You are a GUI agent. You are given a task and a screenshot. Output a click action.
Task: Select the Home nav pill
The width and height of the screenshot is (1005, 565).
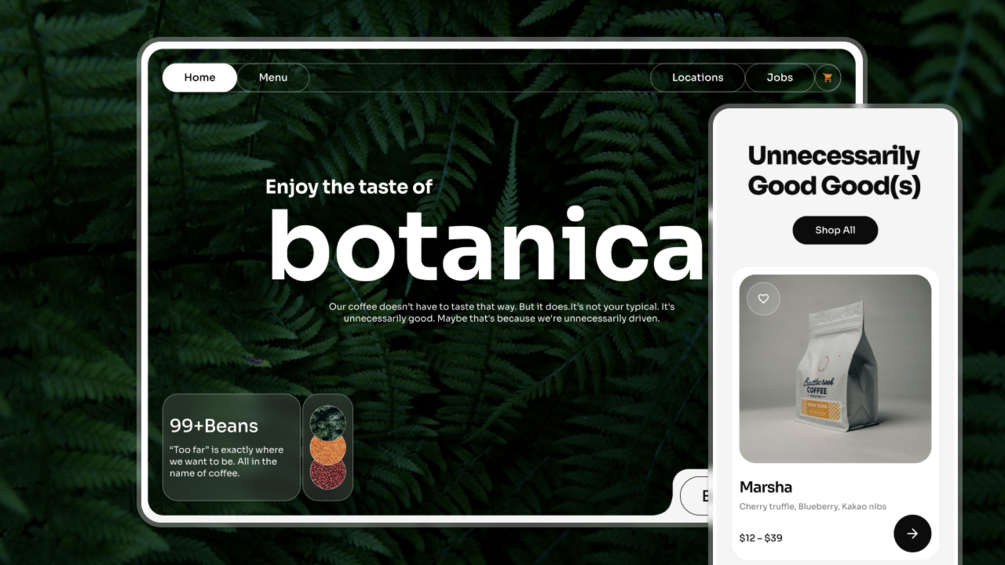pyautogui.click(x=199, y=78)
